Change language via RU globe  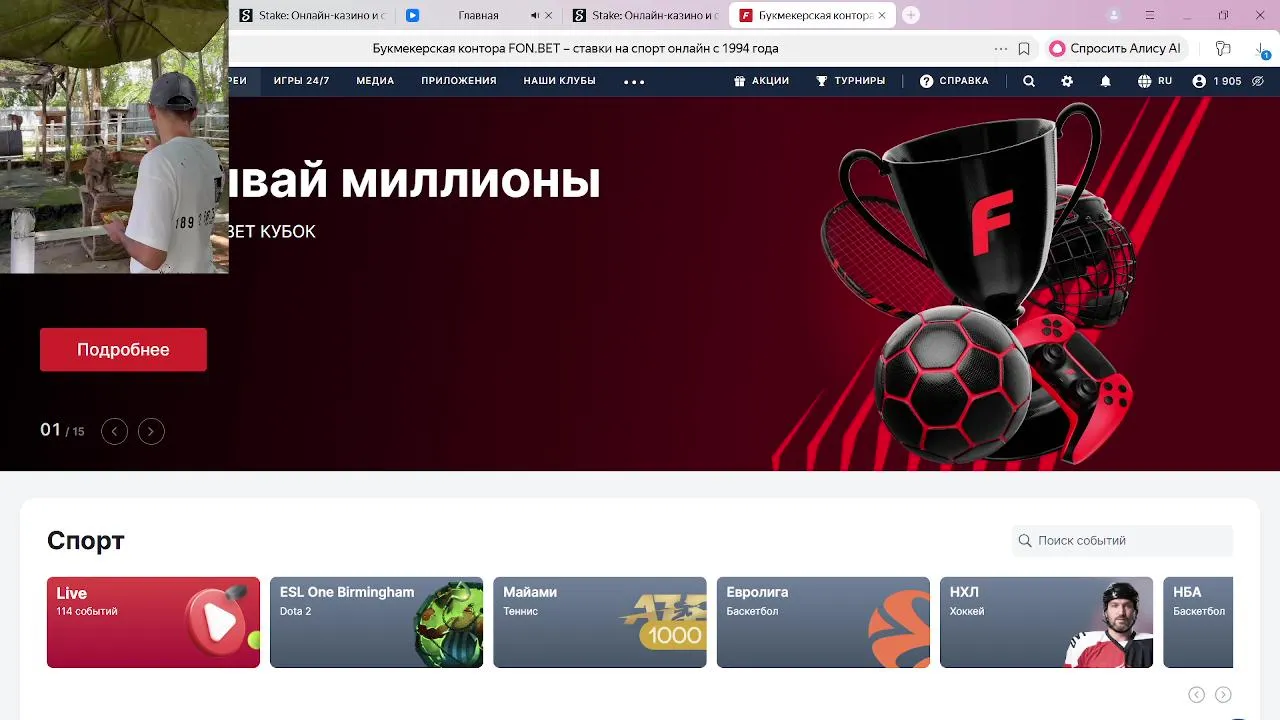pyautogui.click(x=1155, y=81)
